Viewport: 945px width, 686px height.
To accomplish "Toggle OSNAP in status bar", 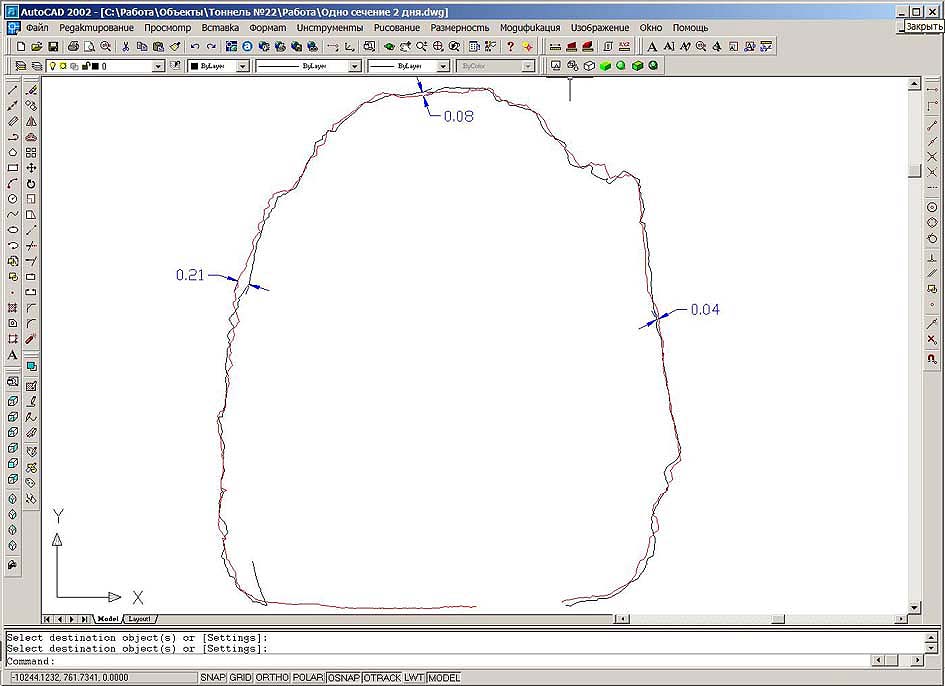I will point(344,678).
